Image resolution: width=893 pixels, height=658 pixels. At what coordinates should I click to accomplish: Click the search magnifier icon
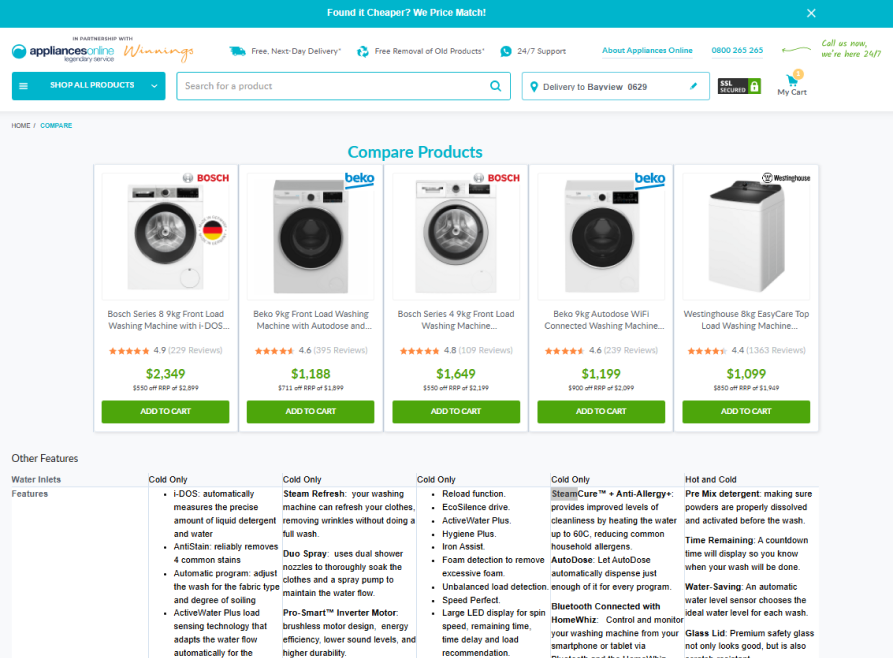[495, 86]
